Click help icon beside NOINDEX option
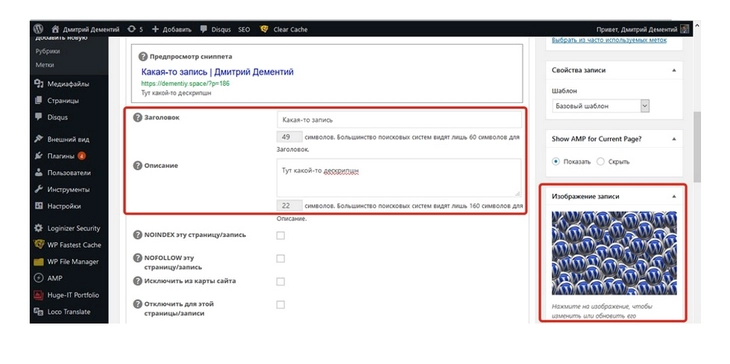 [137, 235]
